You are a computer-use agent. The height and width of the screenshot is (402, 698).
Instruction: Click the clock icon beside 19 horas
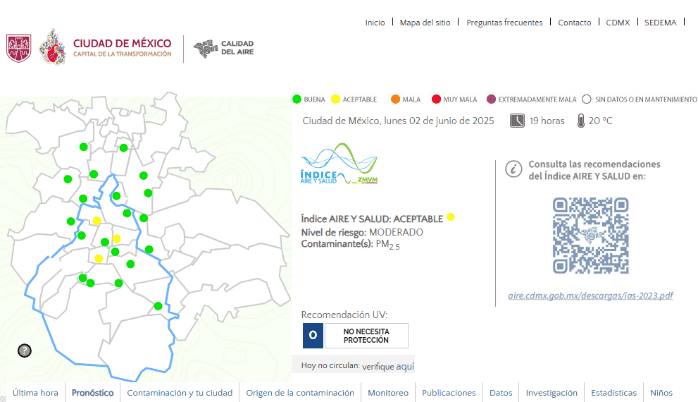tap(516, 121)
